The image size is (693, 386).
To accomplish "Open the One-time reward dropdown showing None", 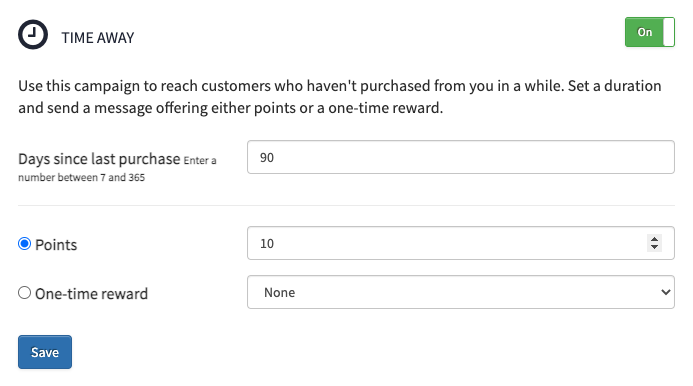I will (461, 292).
